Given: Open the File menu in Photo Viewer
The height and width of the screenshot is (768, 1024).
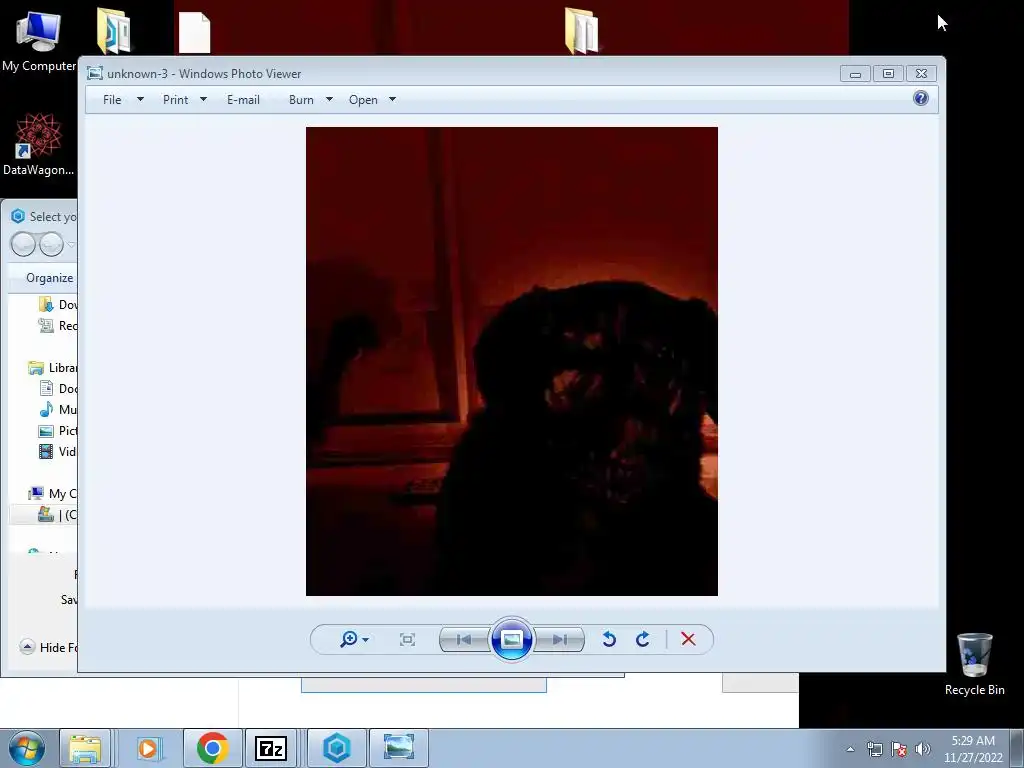Looking at the screenshot, I should 112,100.
